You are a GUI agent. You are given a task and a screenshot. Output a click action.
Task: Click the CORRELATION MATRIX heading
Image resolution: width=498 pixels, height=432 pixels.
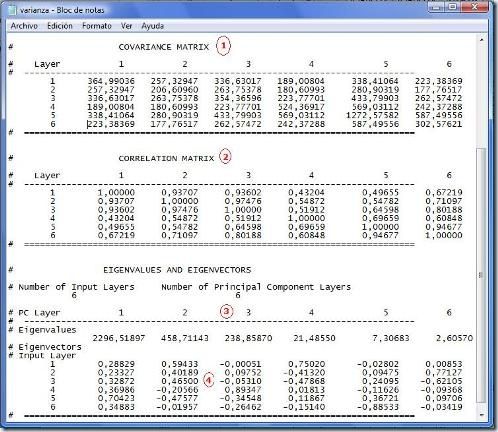[x=166, y=158]
